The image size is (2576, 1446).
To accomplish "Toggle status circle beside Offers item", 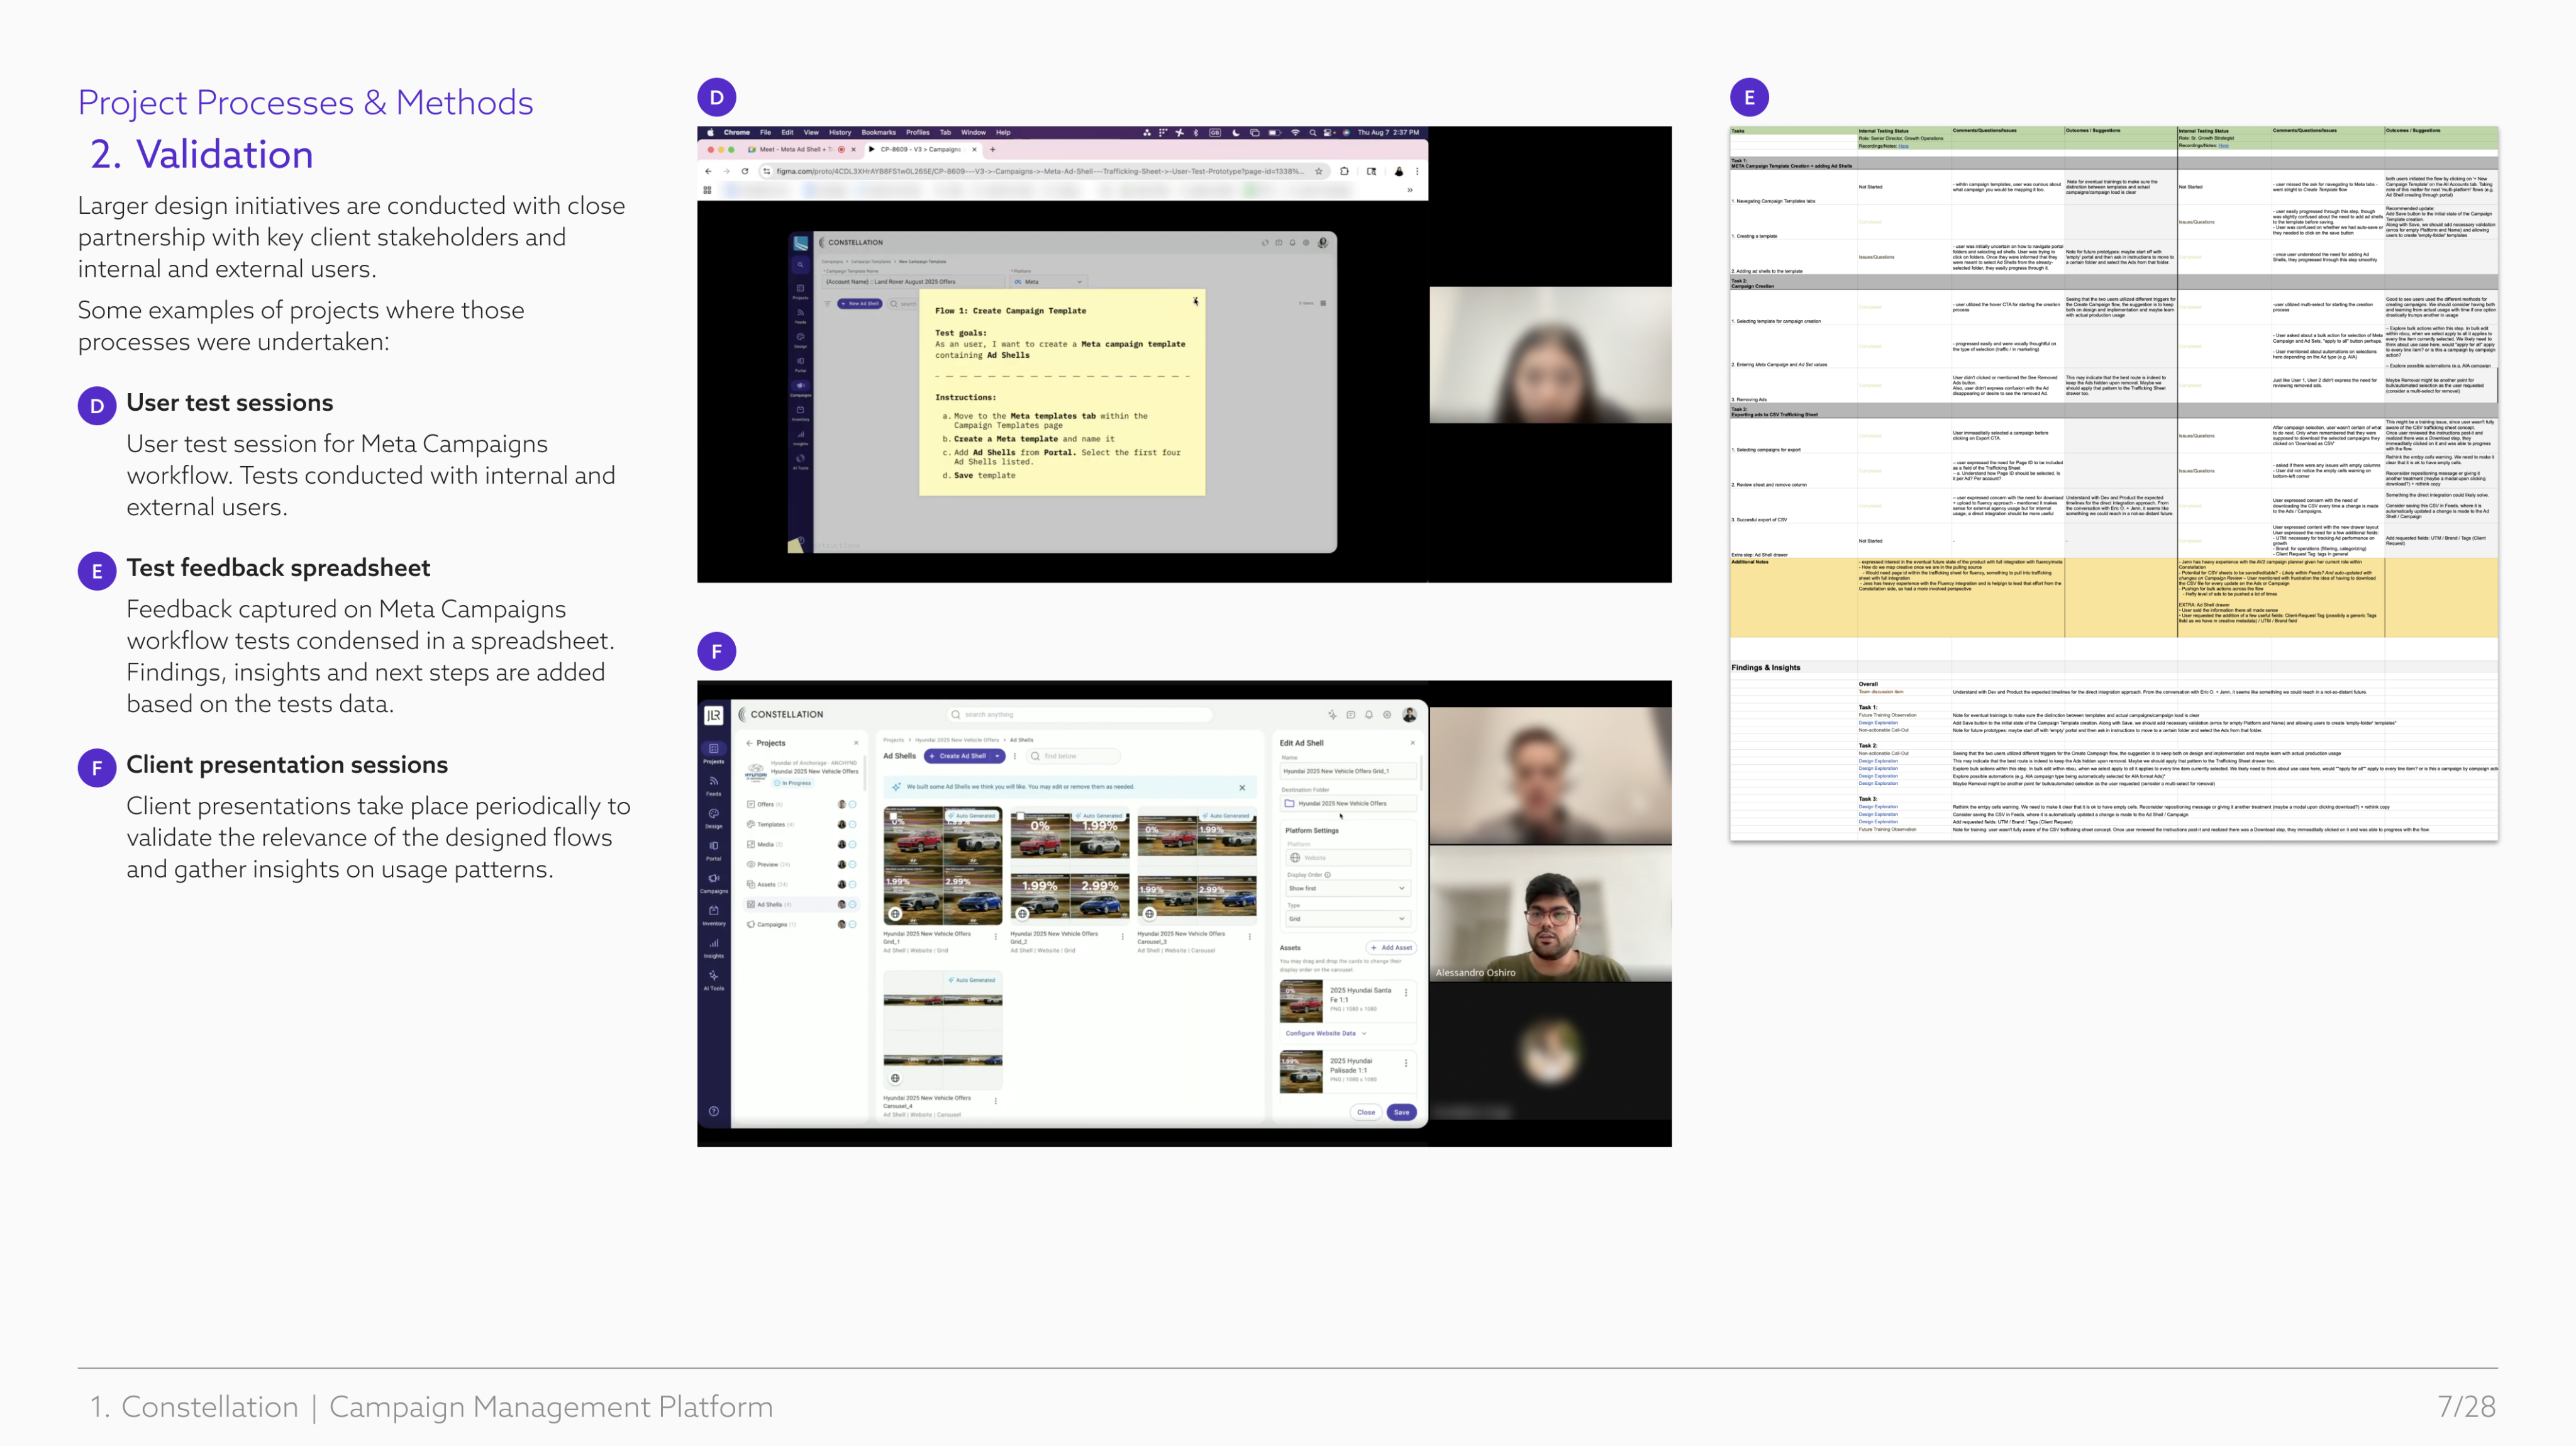I will (x=852, y=804).
